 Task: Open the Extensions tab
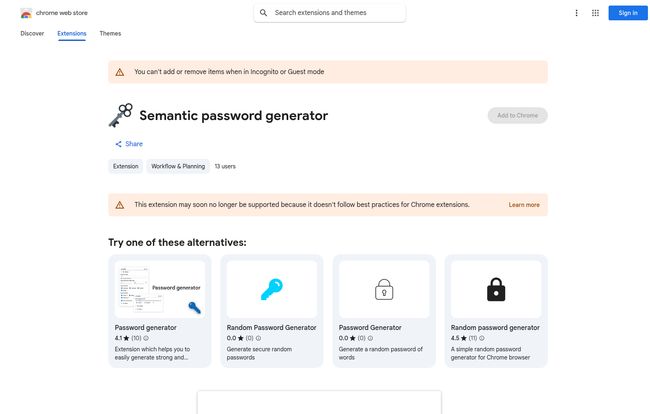tap(71, 33)
